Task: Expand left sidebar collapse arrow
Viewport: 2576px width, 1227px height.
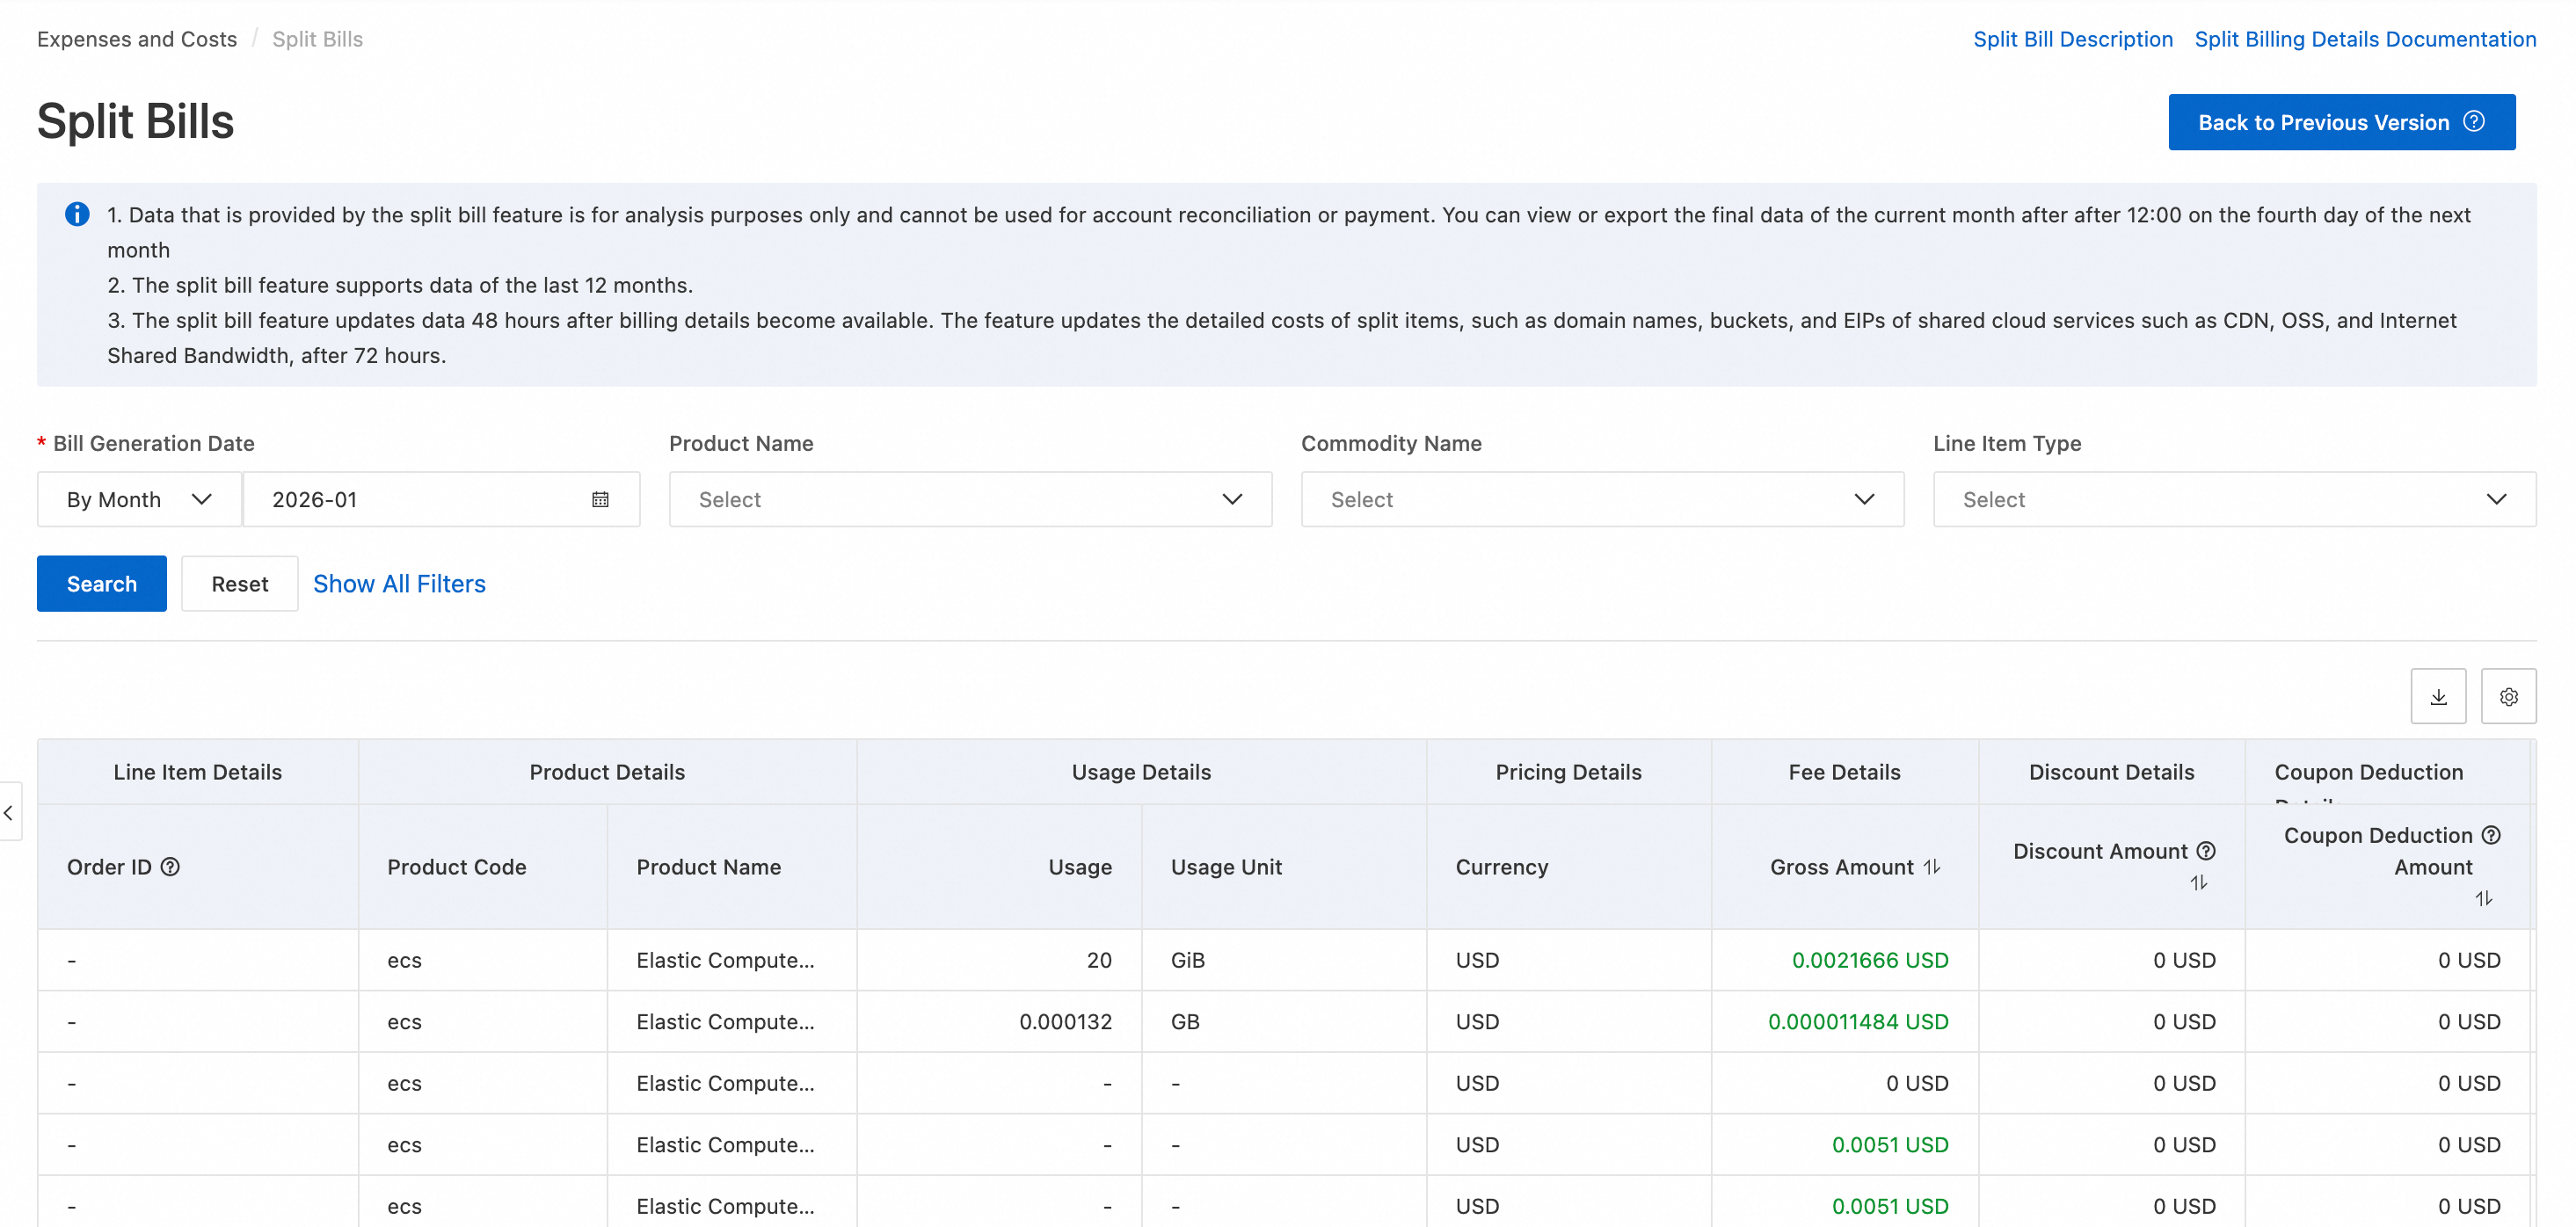Action: tap(9, 812)
